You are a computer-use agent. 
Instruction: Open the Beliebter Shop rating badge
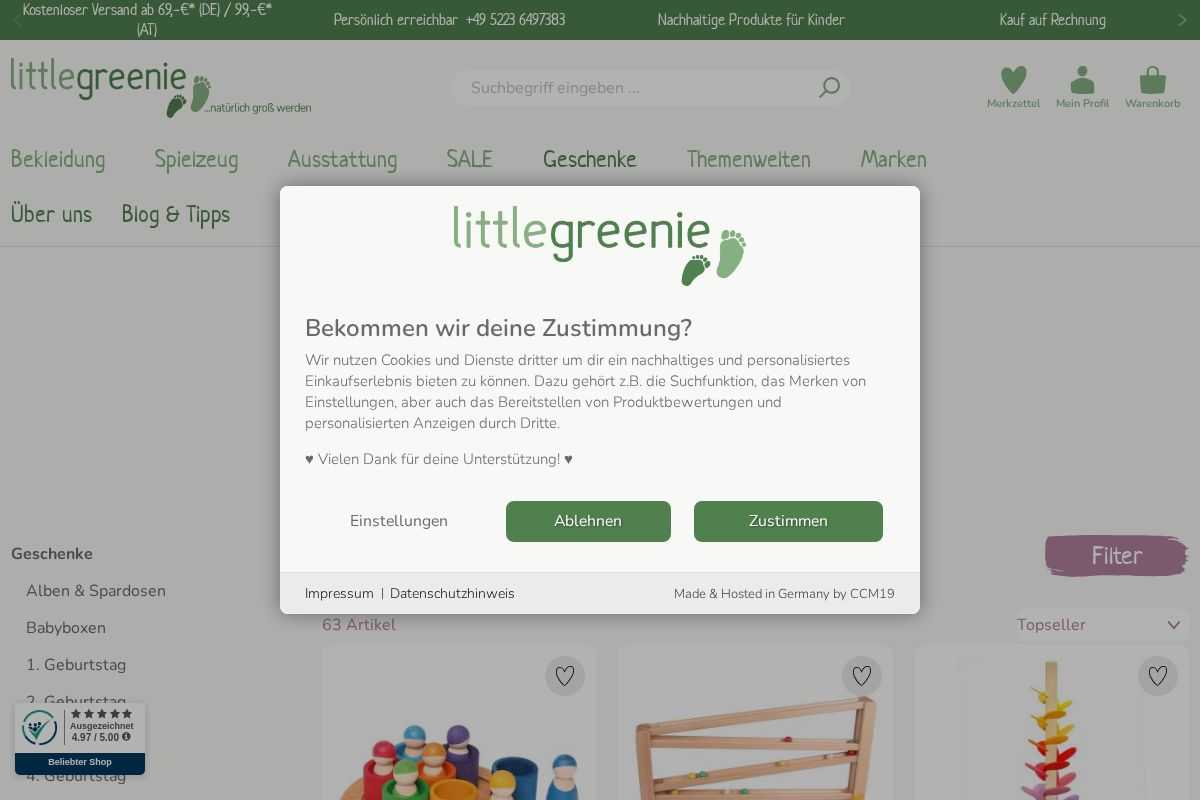pyautogui.click(x=80, y=739)
